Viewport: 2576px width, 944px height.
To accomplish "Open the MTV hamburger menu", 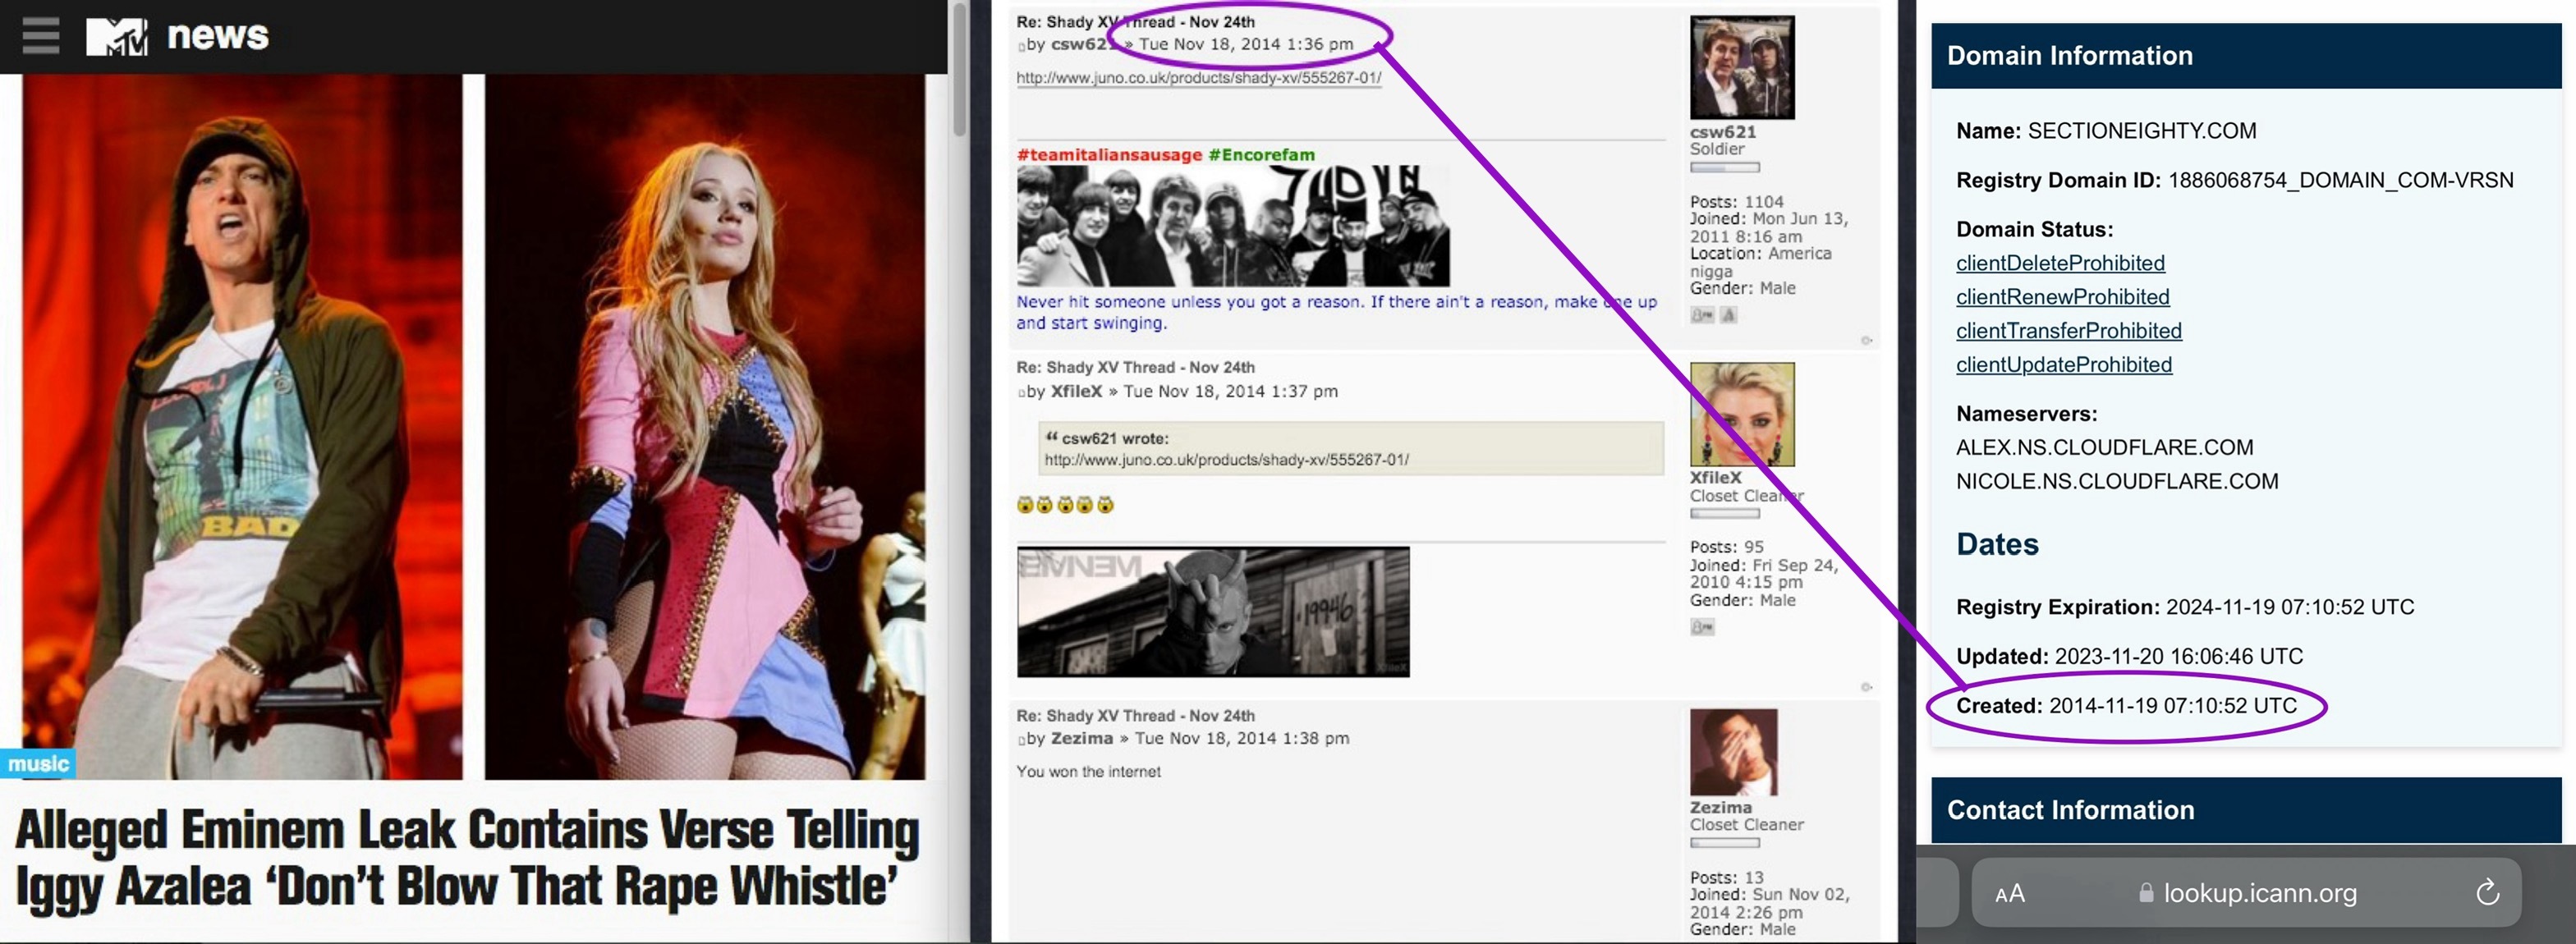I will pos(41,36).
